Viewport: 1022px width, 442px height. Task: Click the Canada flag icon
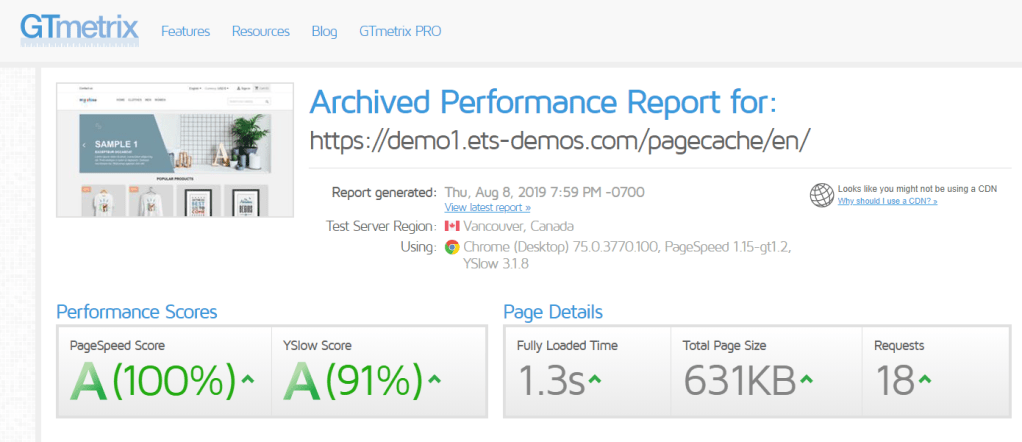click(x=451, y=226)
